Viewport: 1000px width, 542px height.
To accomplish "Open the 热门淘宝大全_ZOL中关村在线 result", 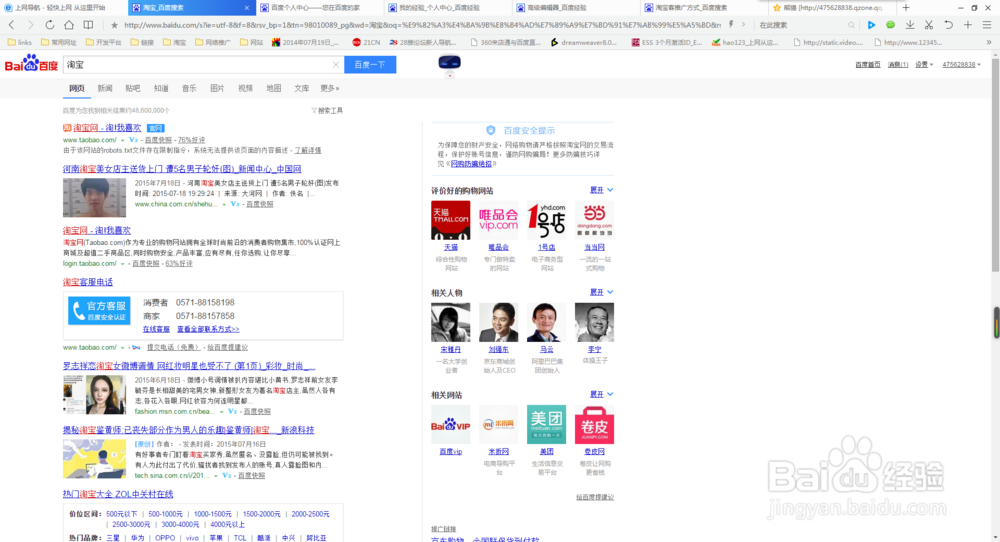I will coord(118,494).
